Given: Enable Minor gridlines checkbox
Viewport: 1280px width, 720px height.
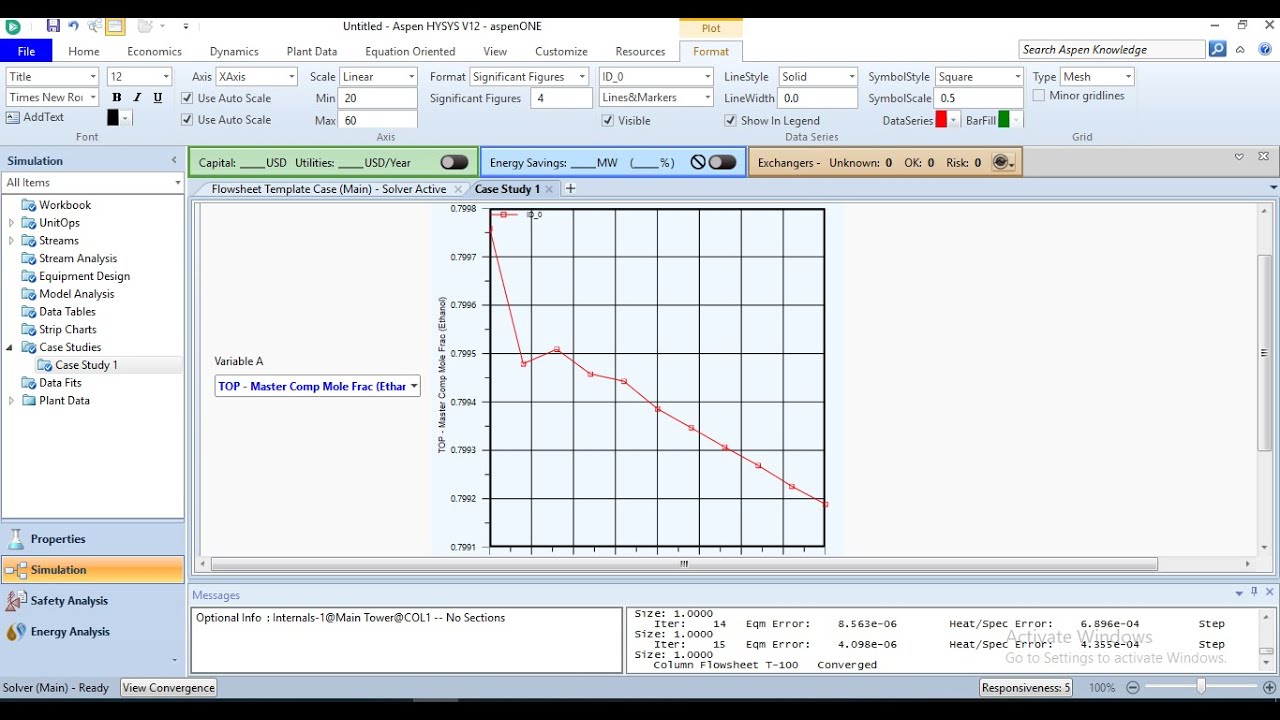Looking at the screenshot, I should (x=1039, y=96).
